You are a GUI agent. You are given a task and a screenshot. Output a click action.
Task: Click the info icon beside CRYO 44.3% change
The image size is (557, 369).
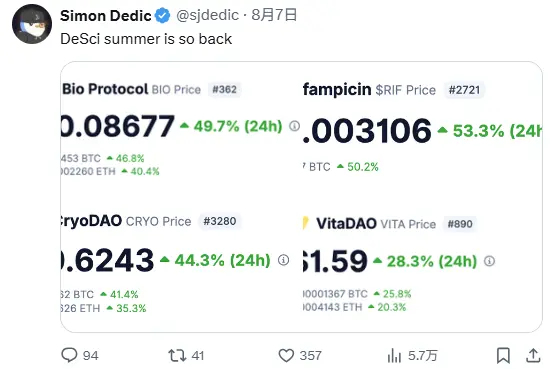[x=283, y=260]
